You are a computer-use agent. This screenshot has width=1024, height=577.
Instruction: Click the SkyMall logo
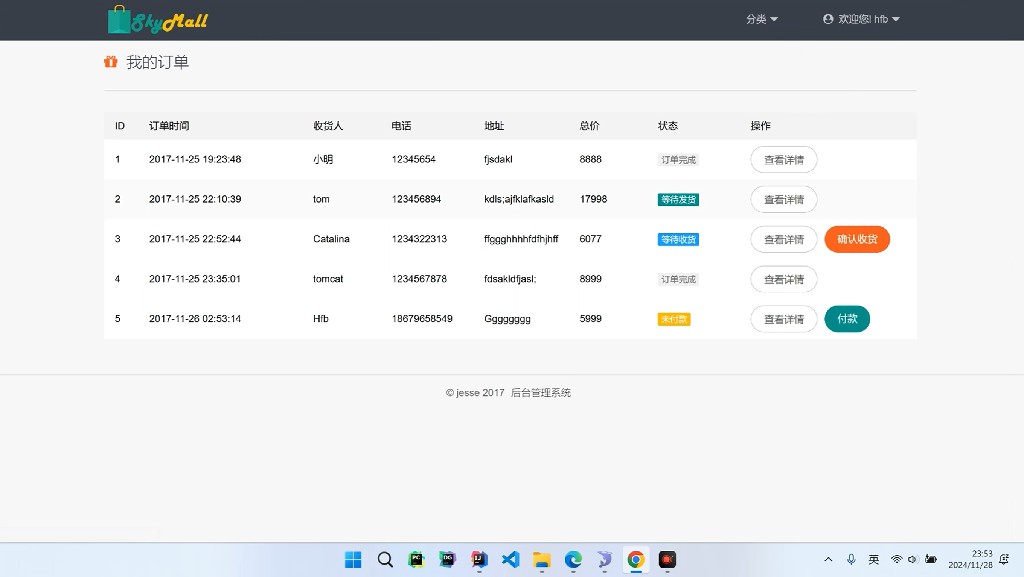157,20
